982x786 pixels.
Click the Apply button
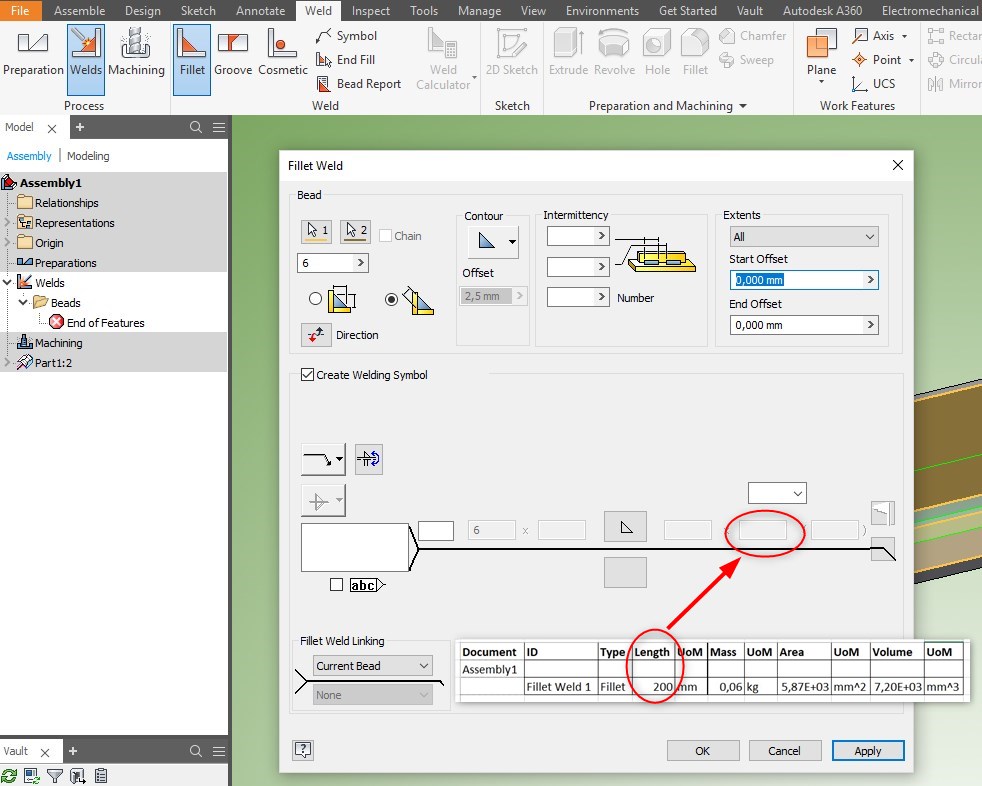coord(867,750)
